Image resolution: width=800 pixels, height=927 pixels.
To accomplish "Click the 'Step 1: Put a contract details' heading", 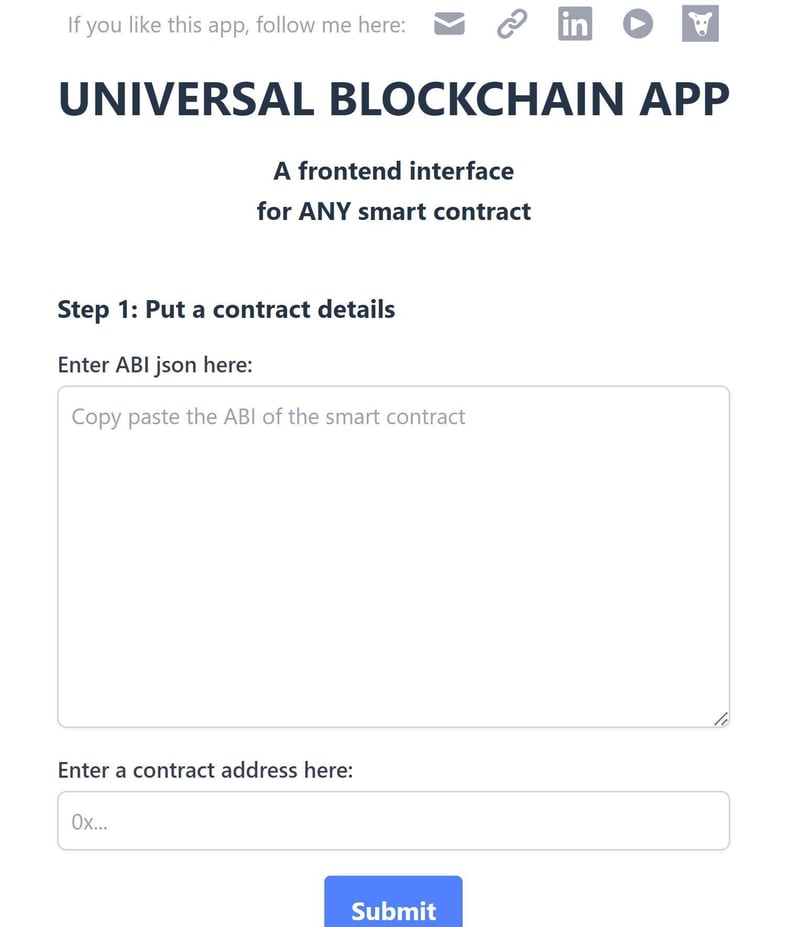I will 226,310.
